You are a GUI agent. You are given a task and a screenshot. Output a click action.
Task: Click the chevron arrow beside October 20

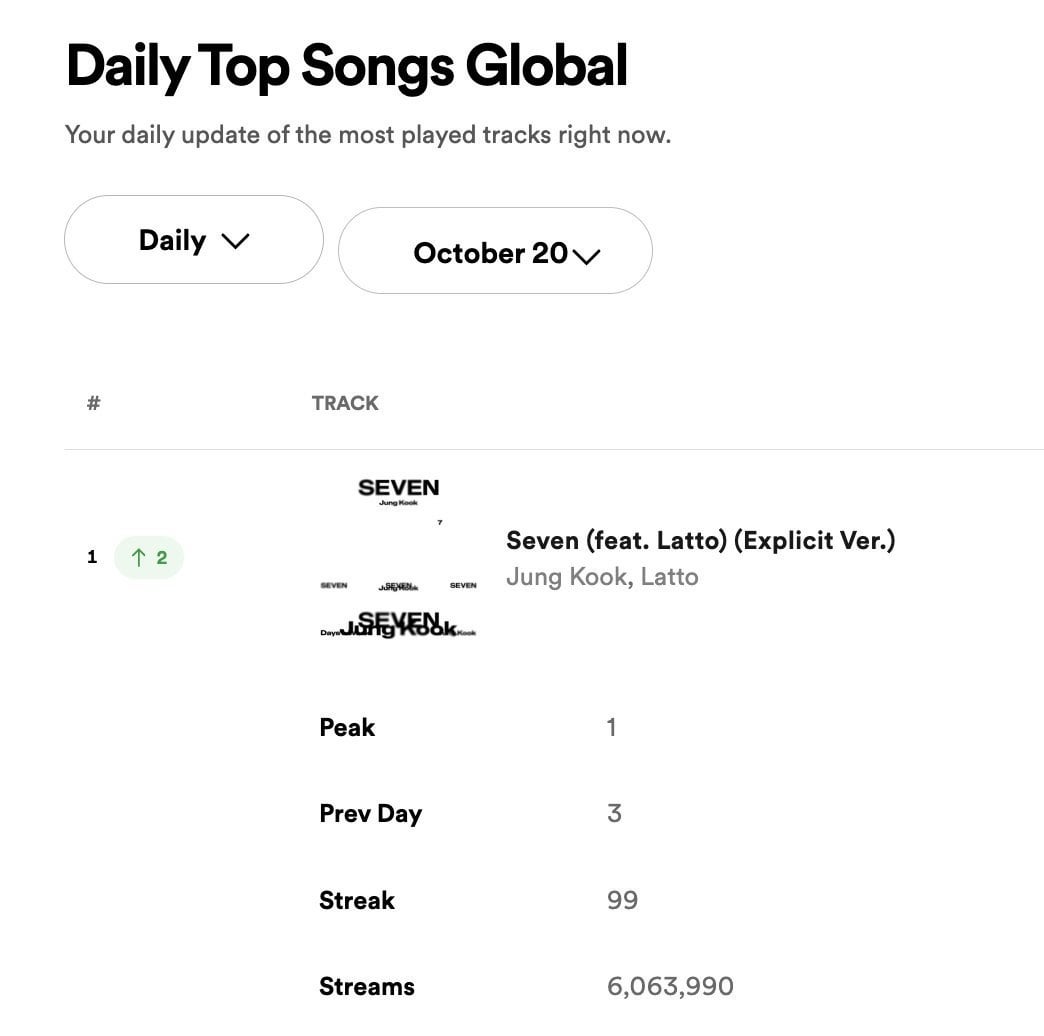pos(586,256)
